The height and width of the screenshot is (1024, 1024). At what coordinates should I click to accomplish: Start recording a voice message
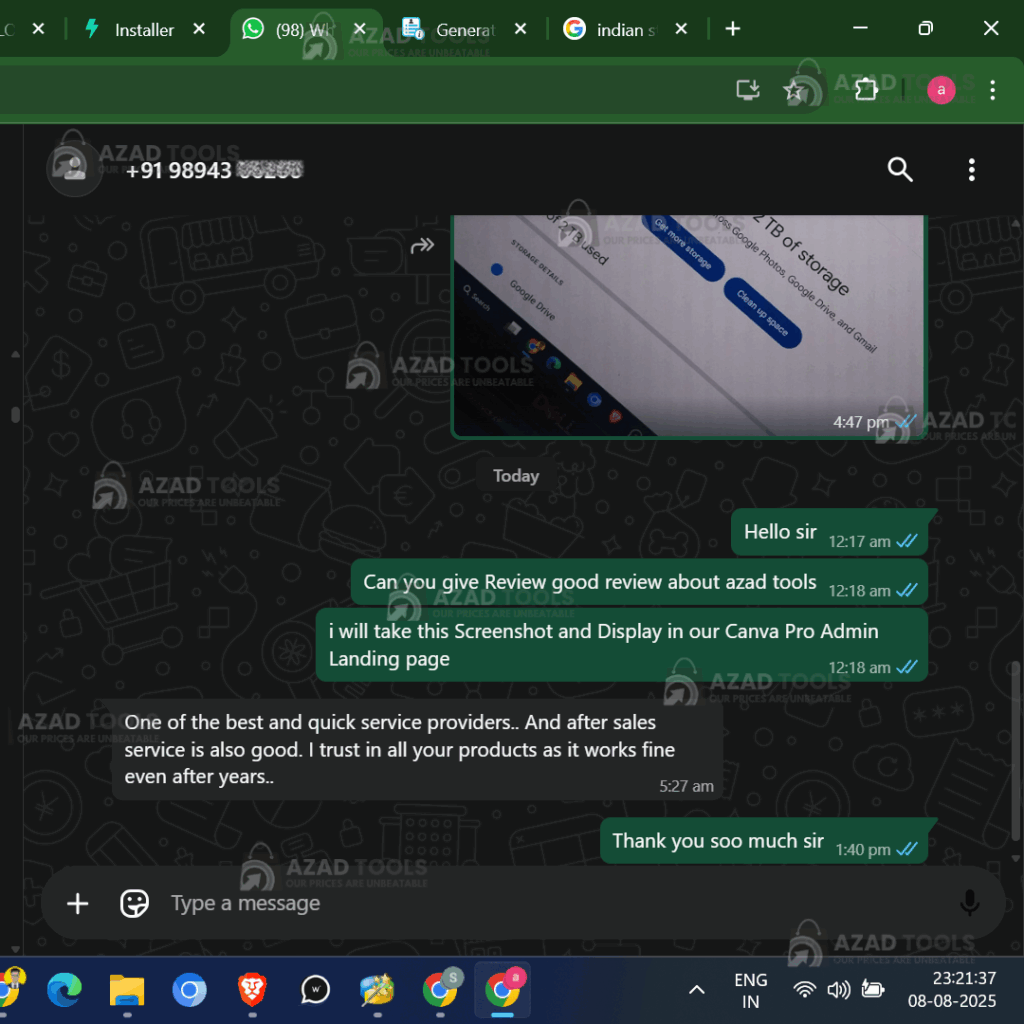coord(969,903)
